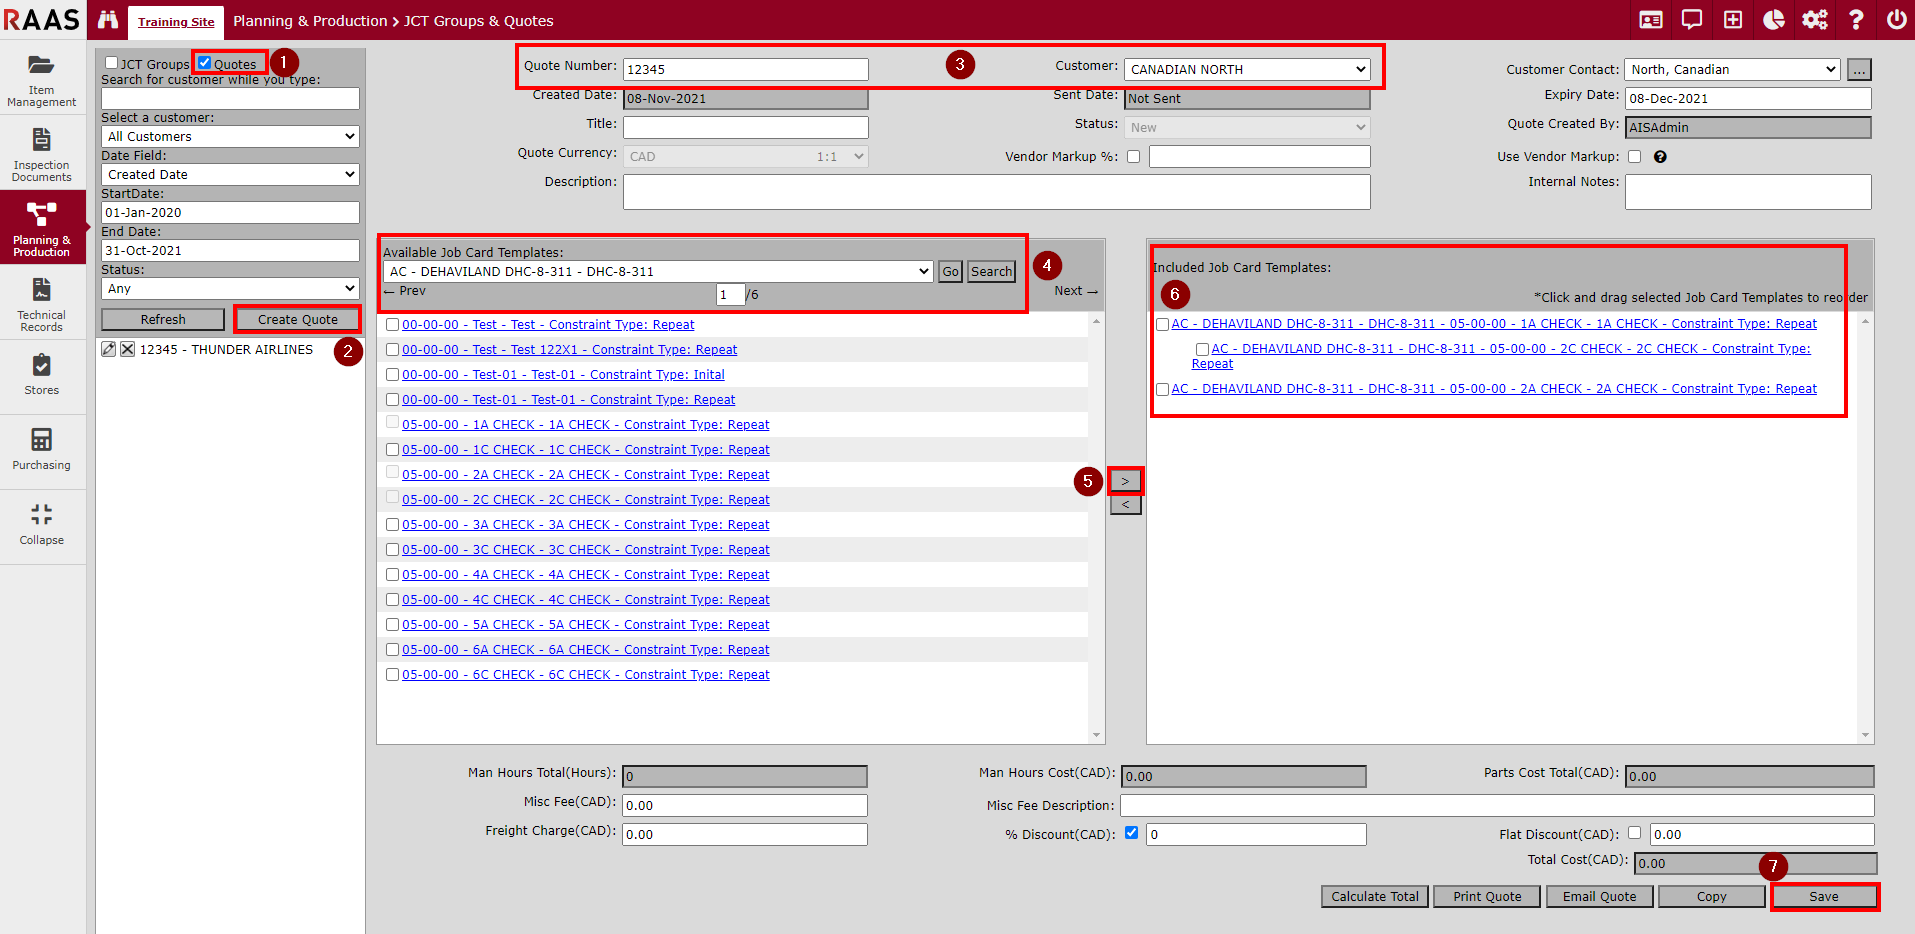Image resolution: width=1915 pixels, height=934 pixels.
Task: Edit quote 12345 using the pencil icon
Action: coord(109,349)
